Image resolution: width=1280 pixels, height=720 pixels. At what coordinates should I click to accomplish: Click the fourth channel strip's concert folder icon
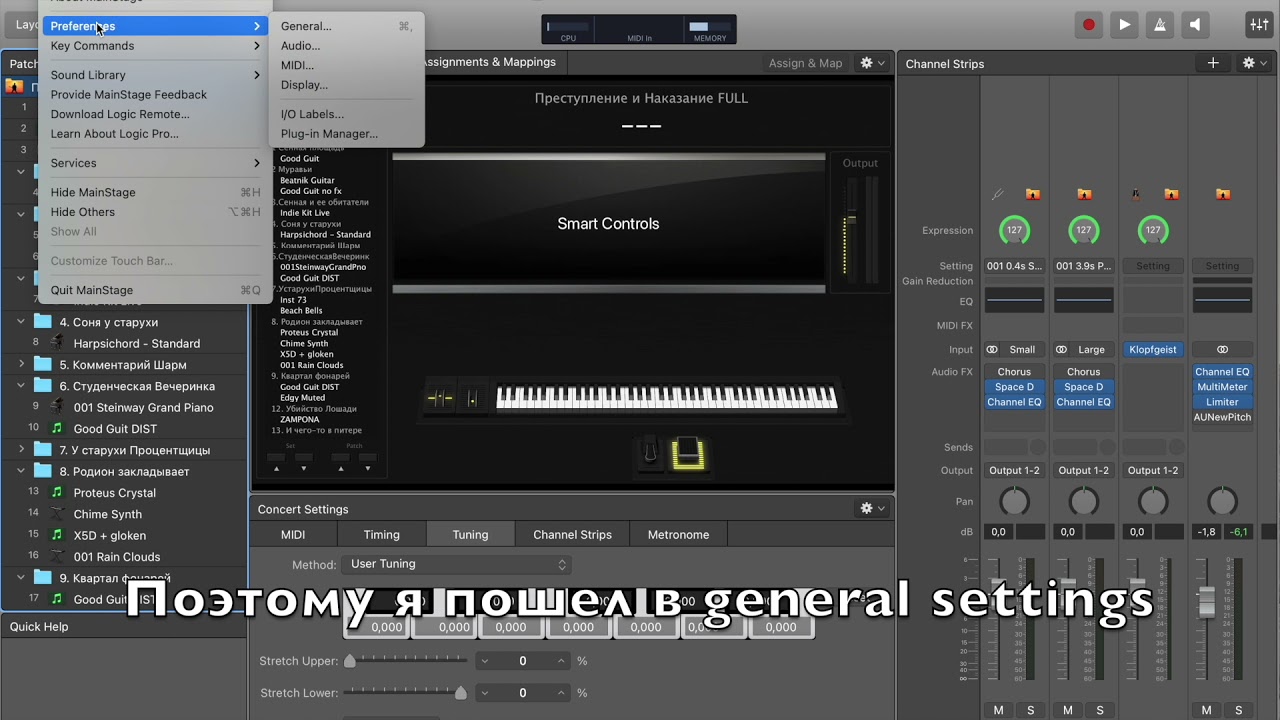(1222, 194)
